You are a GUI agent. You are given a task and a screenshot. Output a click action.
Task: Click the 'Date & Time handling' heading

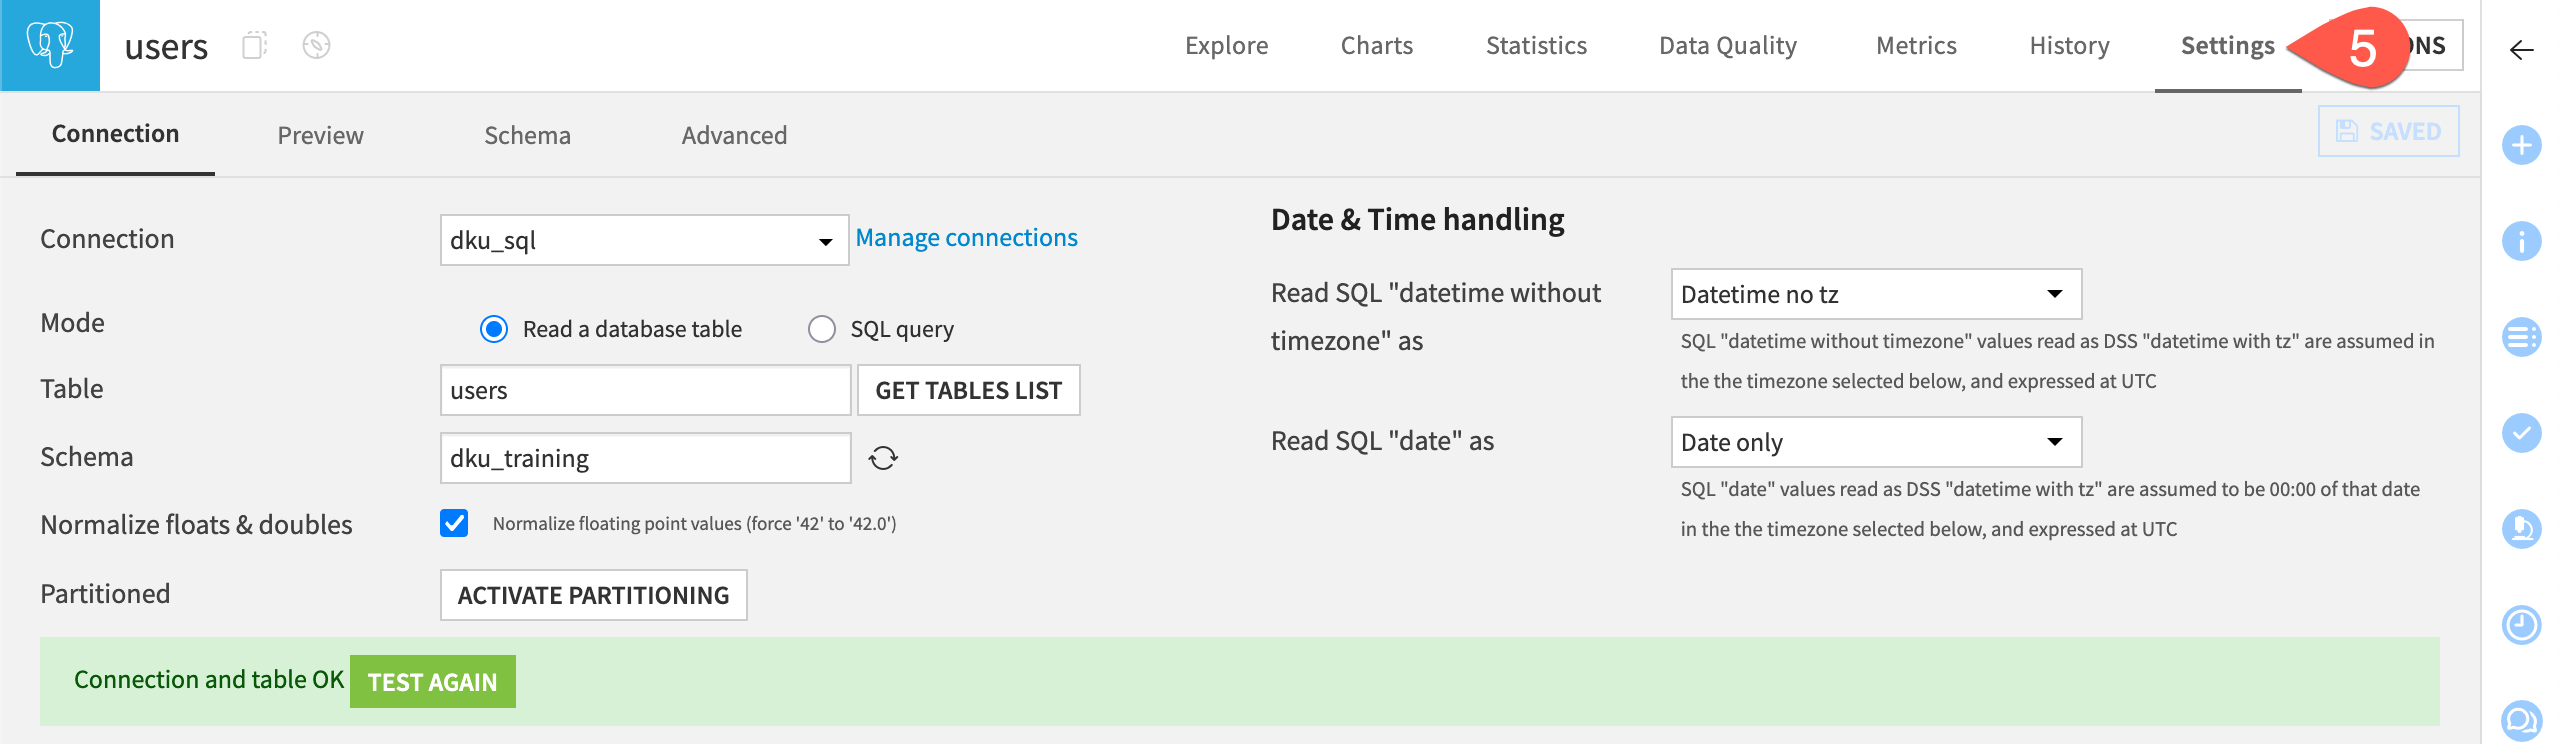pyautogui.click(x=1417, y=220)
